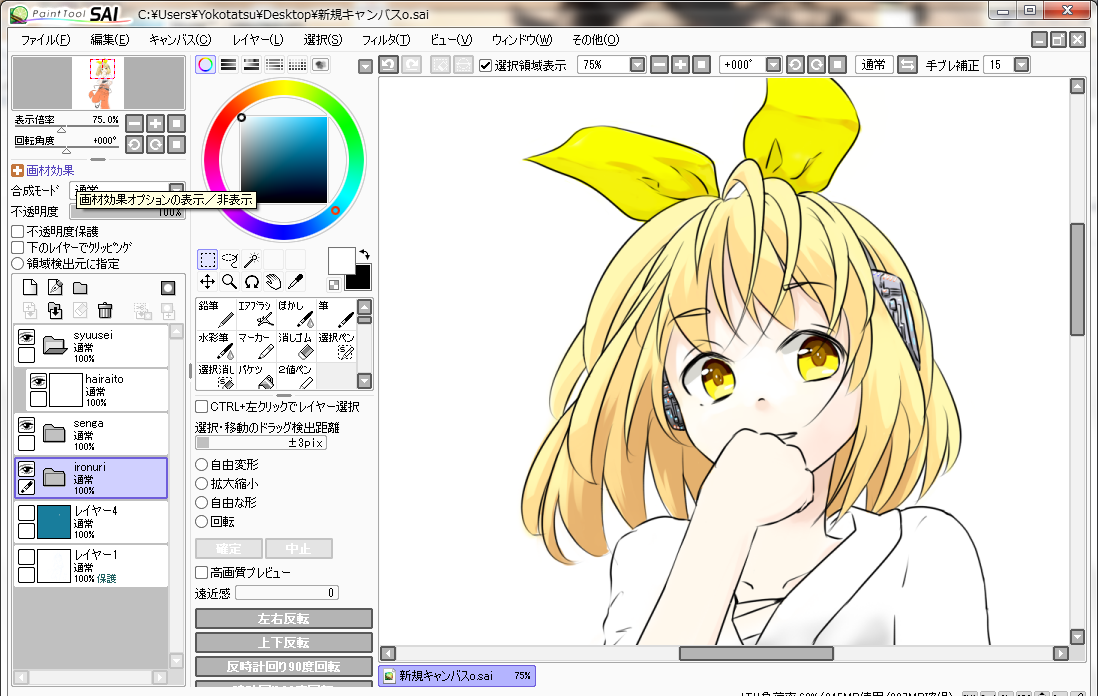The height and width of the screenshot is (696, 1098).
Task: Select 自由変形 radio option
Action: [x=202, y=464]
